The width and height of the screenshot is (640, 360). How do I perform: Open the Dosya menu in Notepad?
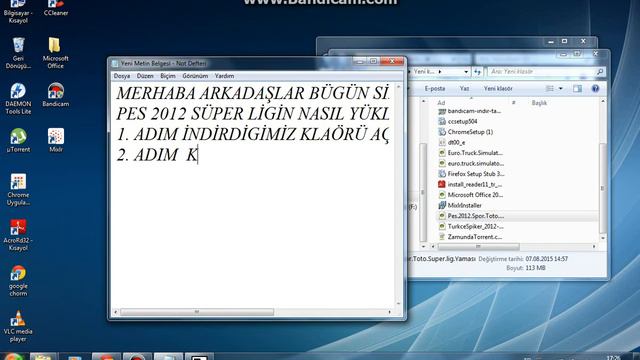click(x=122, y=76)
